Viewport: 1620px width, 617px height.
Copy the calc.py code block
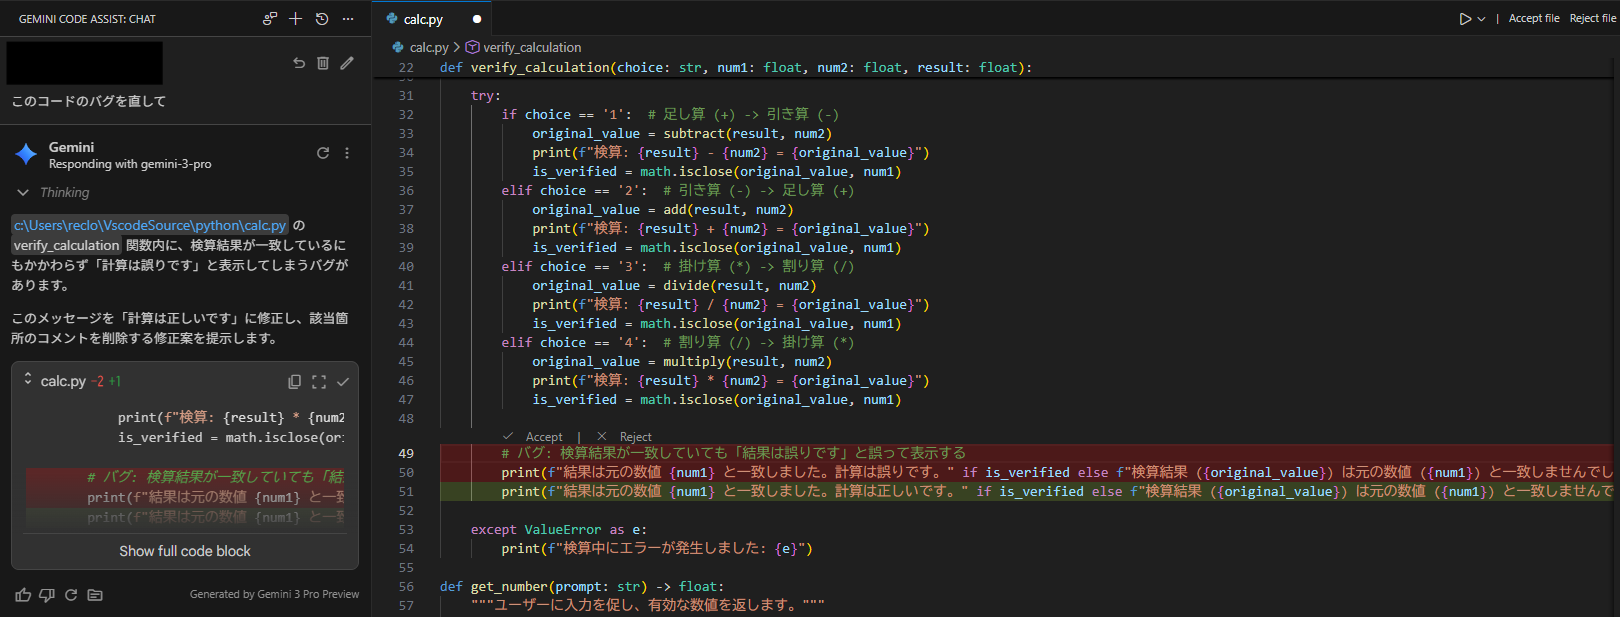pos(295,382)
